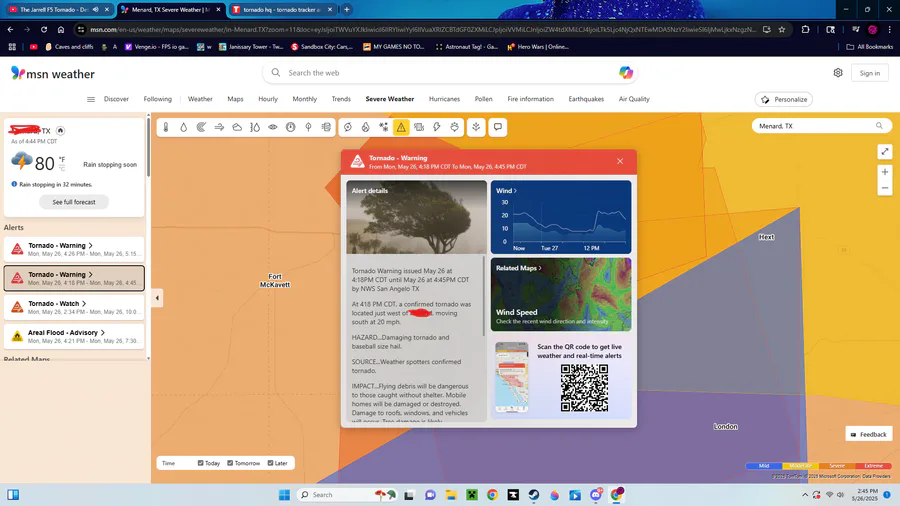The height and width of the screenshot is (506, 900).
Task: Select the Air quality map icon
Action: click(x=326, y=127)
